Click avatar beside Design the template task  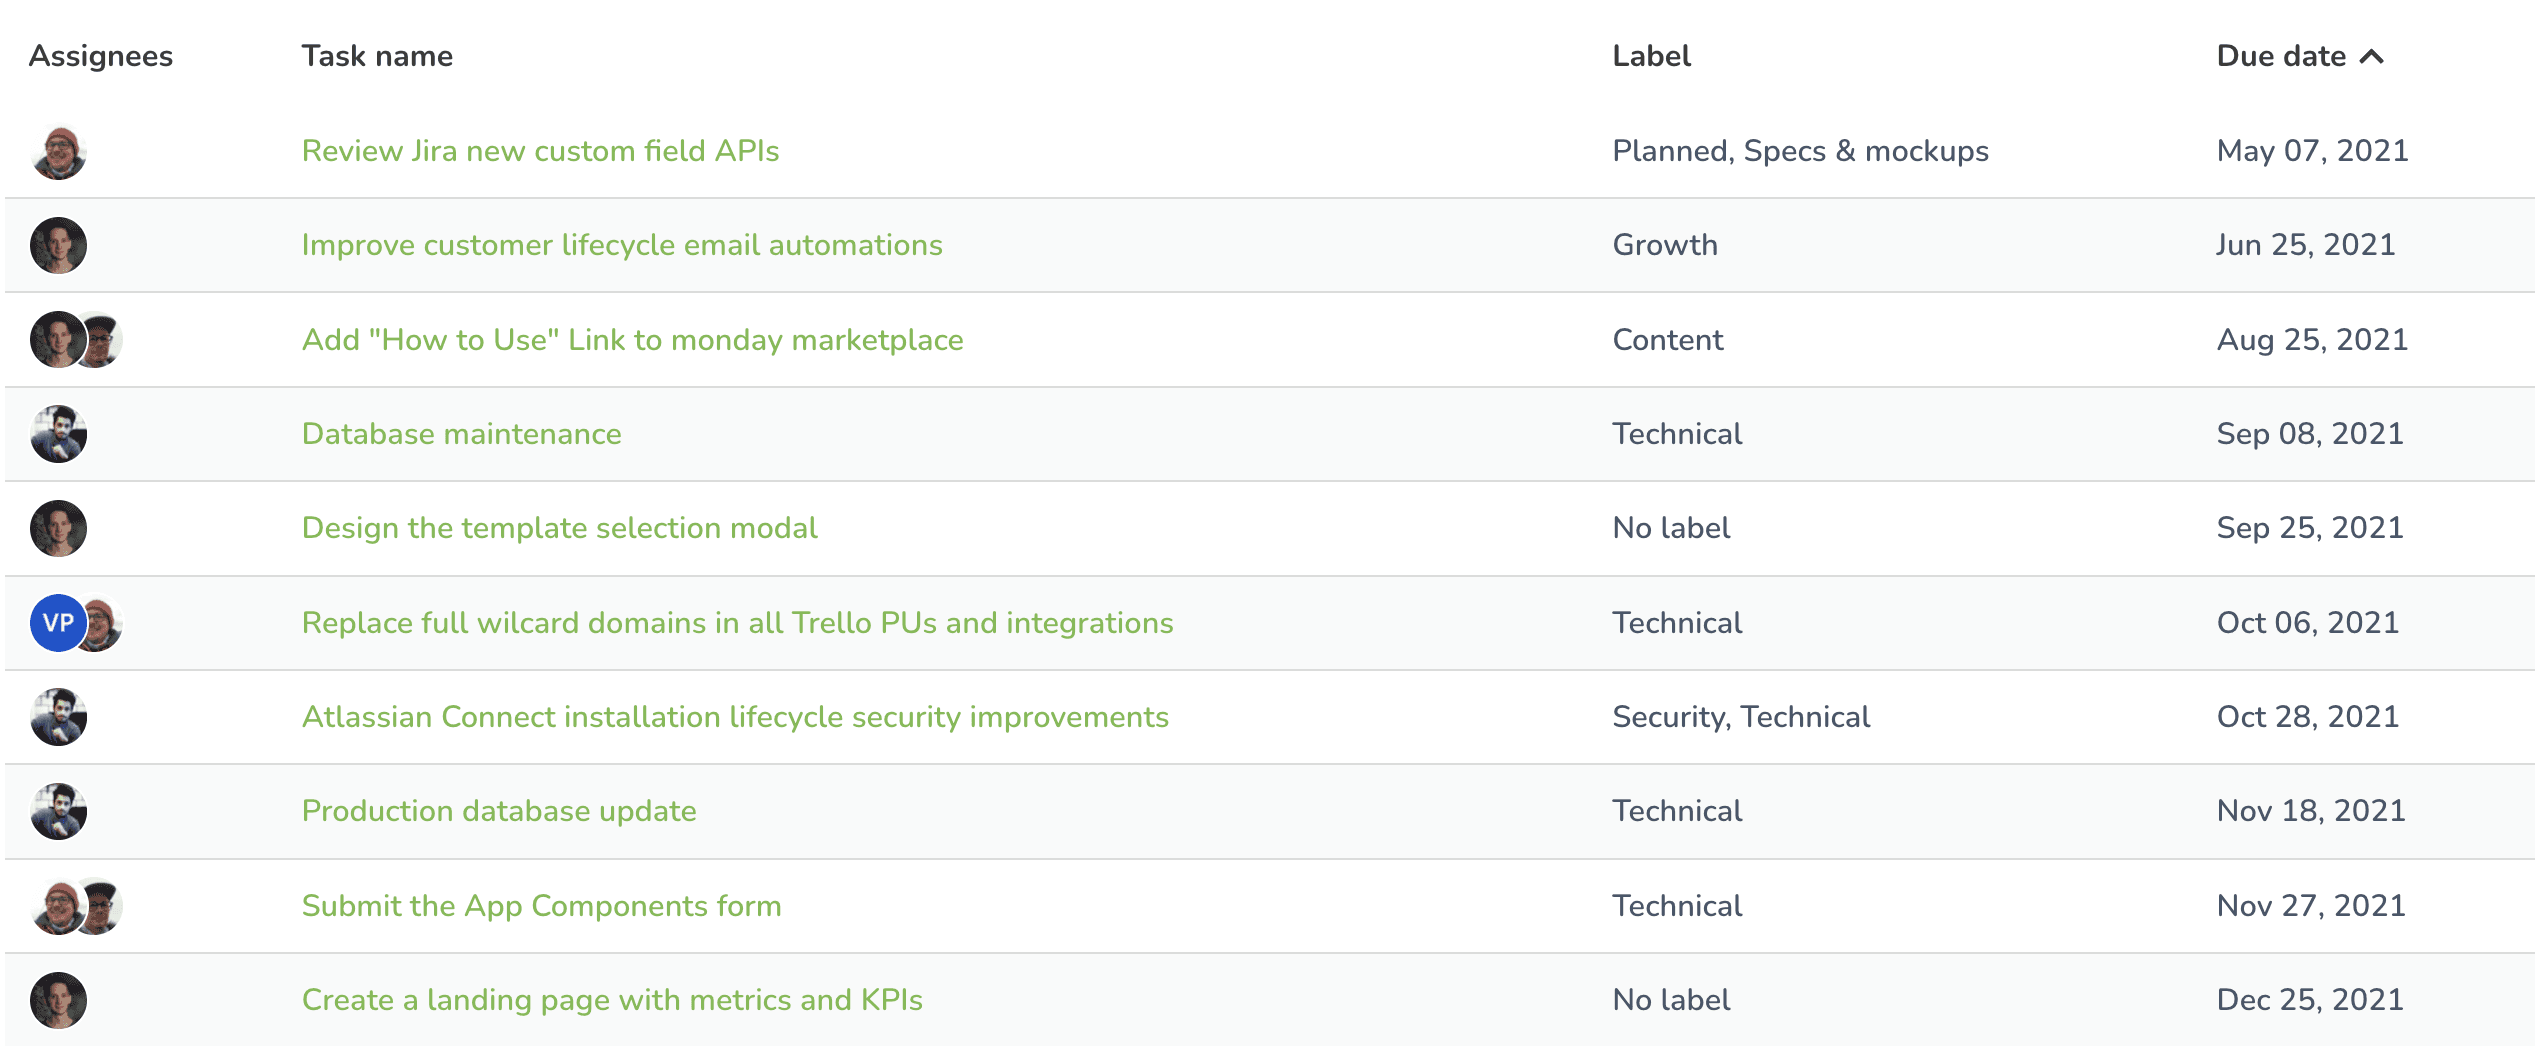[59, 528]
